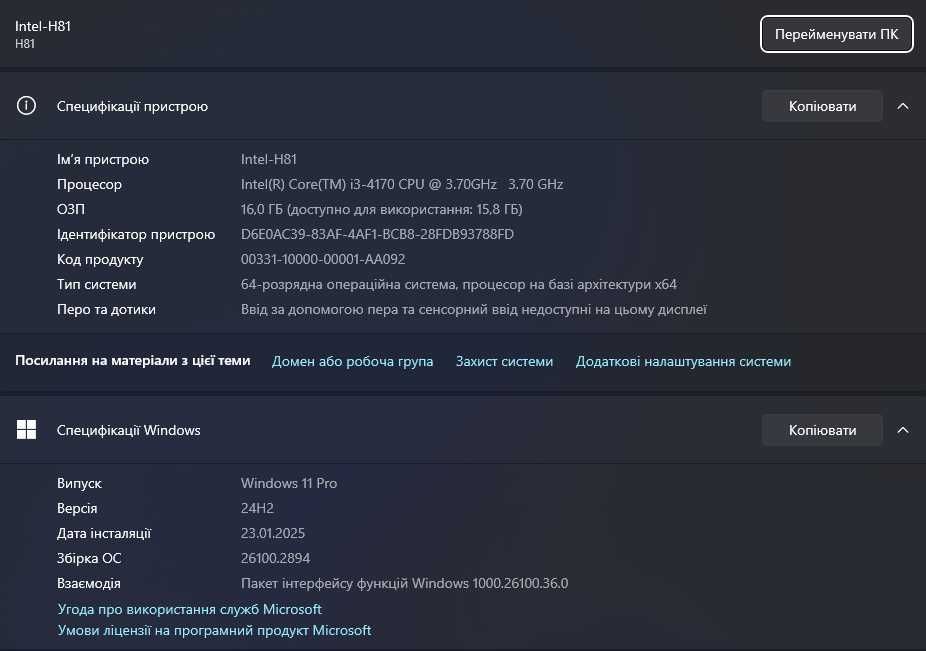Copy device specifications with Копіювати button
926x651 pixels.
pos(822,106)
